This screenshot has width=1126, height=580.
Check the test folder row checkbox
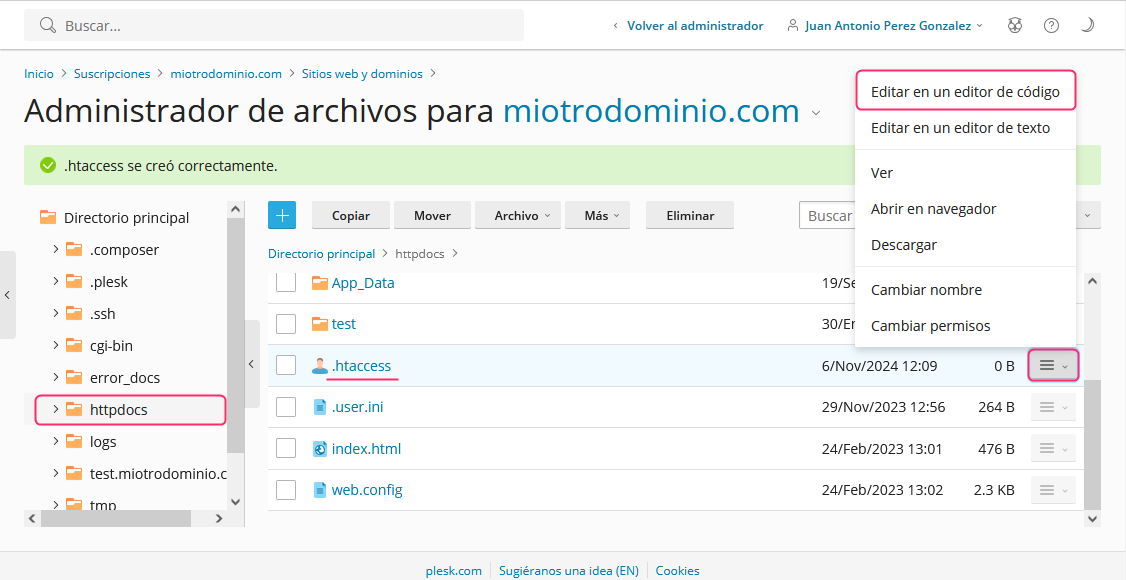coord(286,324)
